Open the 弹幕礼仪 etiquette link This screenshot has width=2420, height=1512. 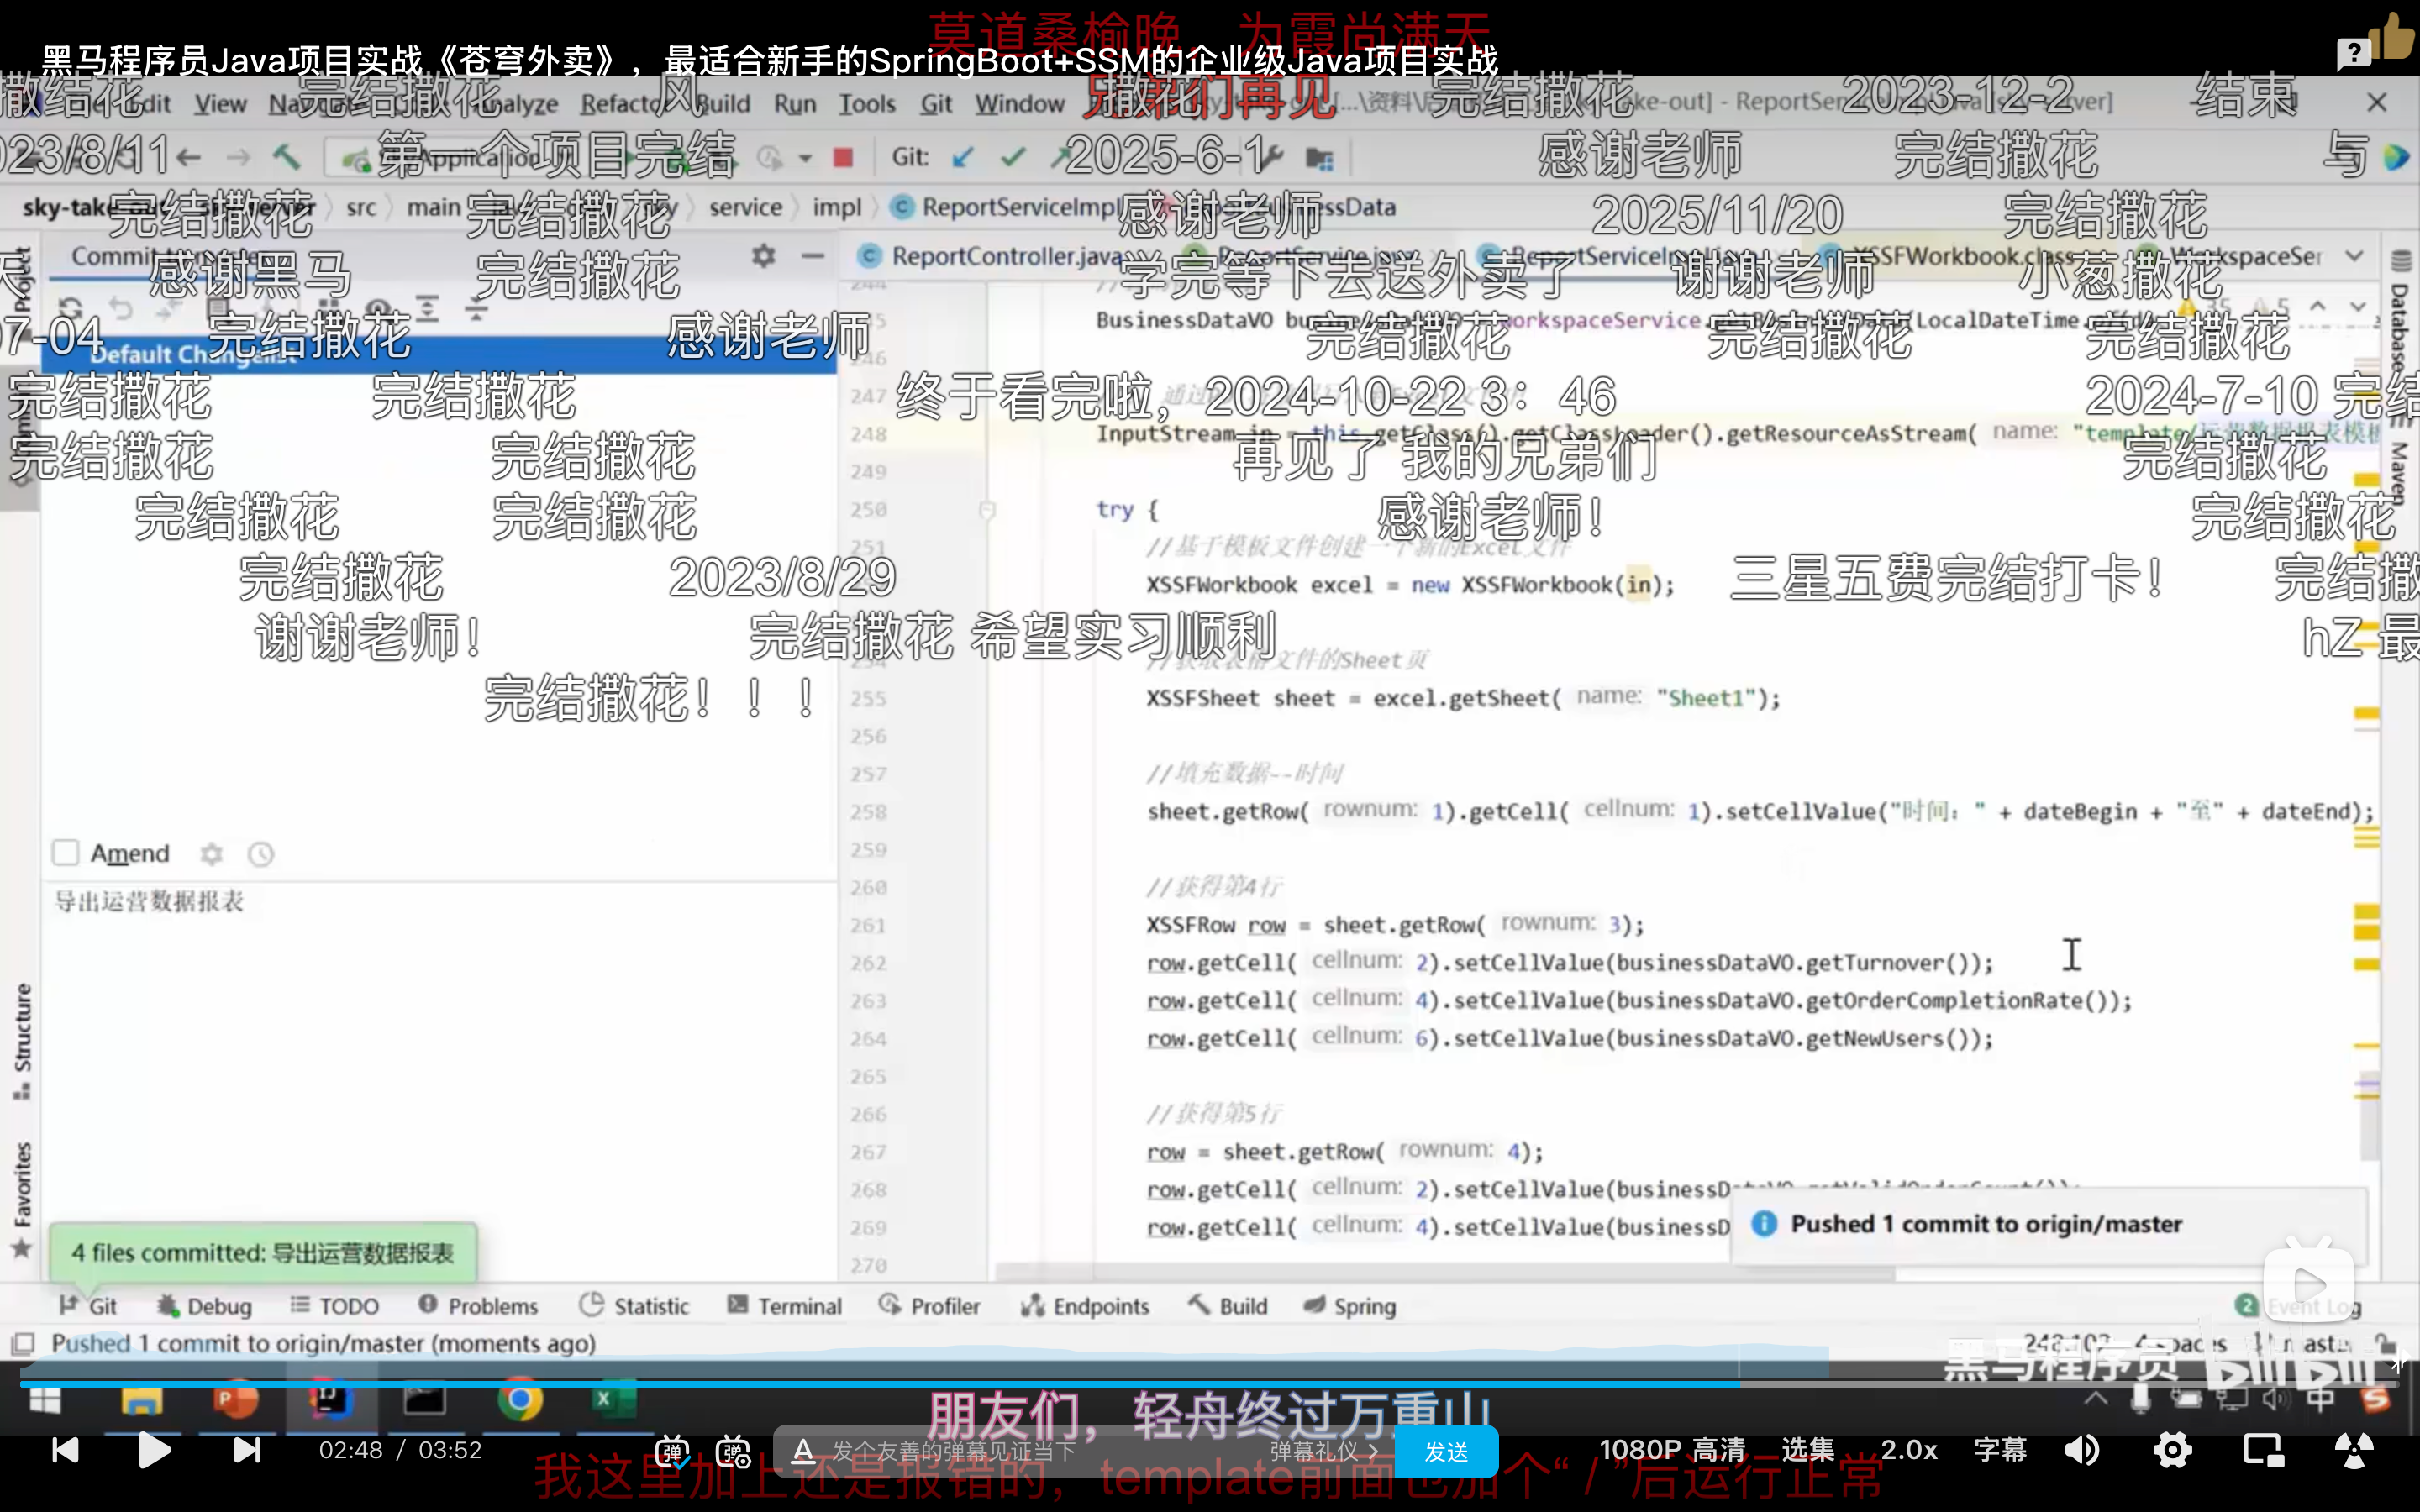(x=1323, y=1451)
